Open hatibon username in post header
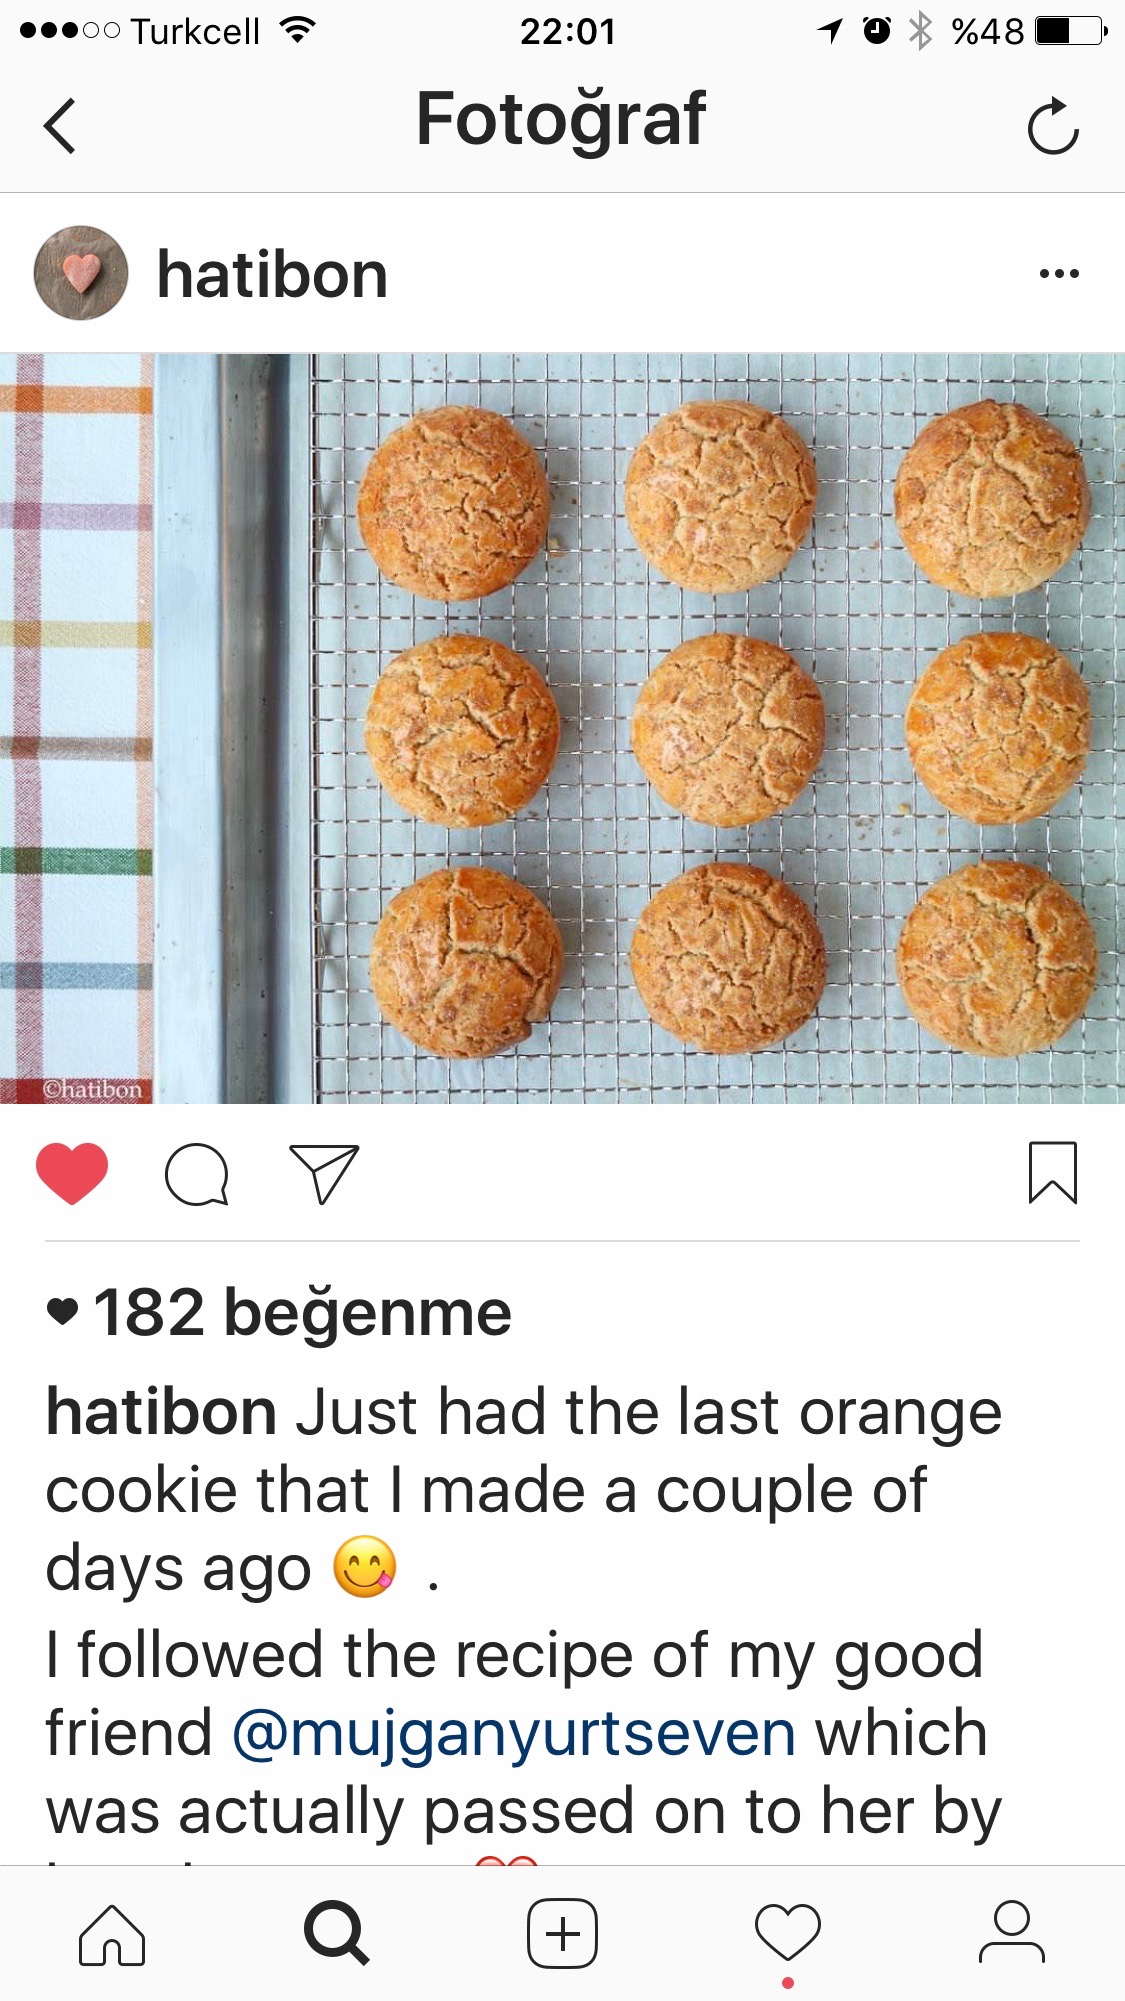This screenshot has height=2001, width=1125. (x=272, y=274)
